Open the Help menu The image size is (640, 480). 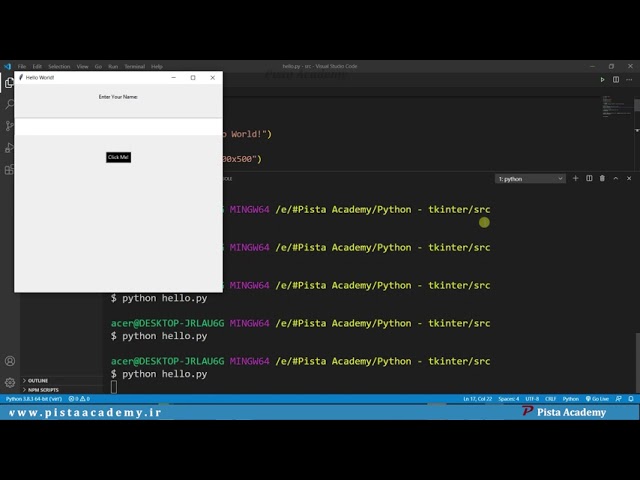click(x=157, y=66)
